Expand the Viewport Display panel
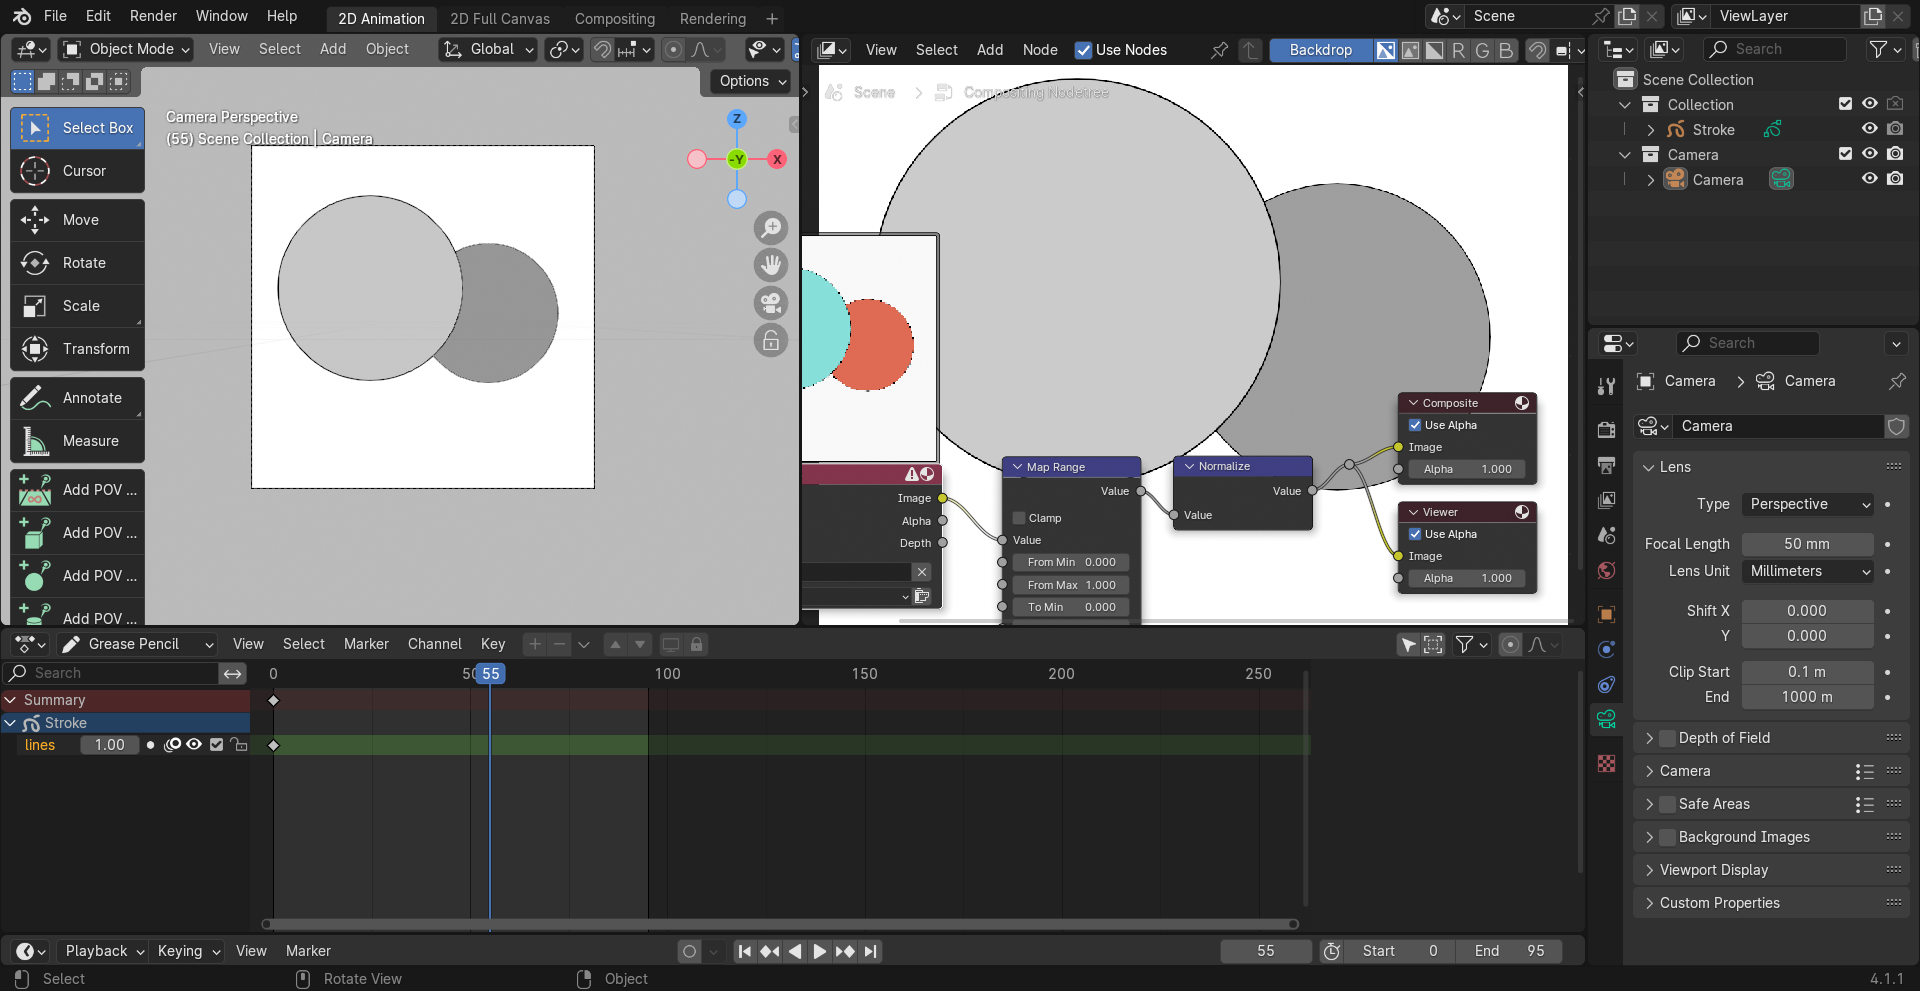 point(1713,870)
